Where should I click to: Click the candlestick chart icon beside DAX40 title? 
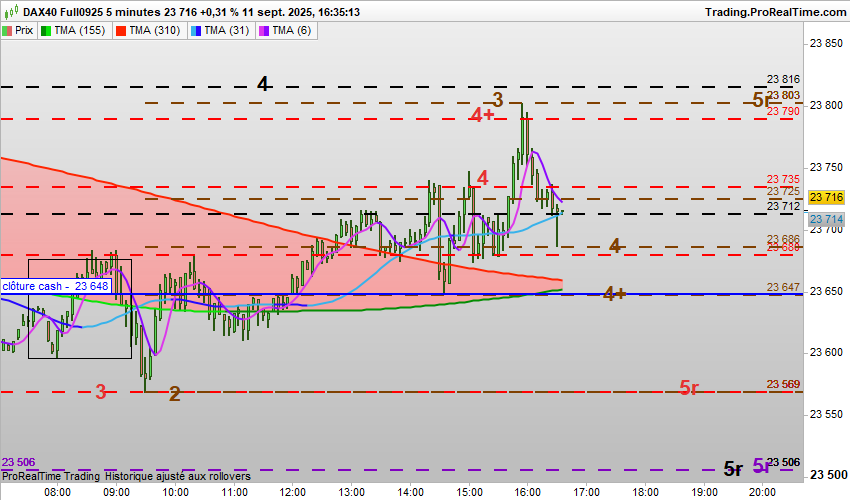click(x=11, y=11)
